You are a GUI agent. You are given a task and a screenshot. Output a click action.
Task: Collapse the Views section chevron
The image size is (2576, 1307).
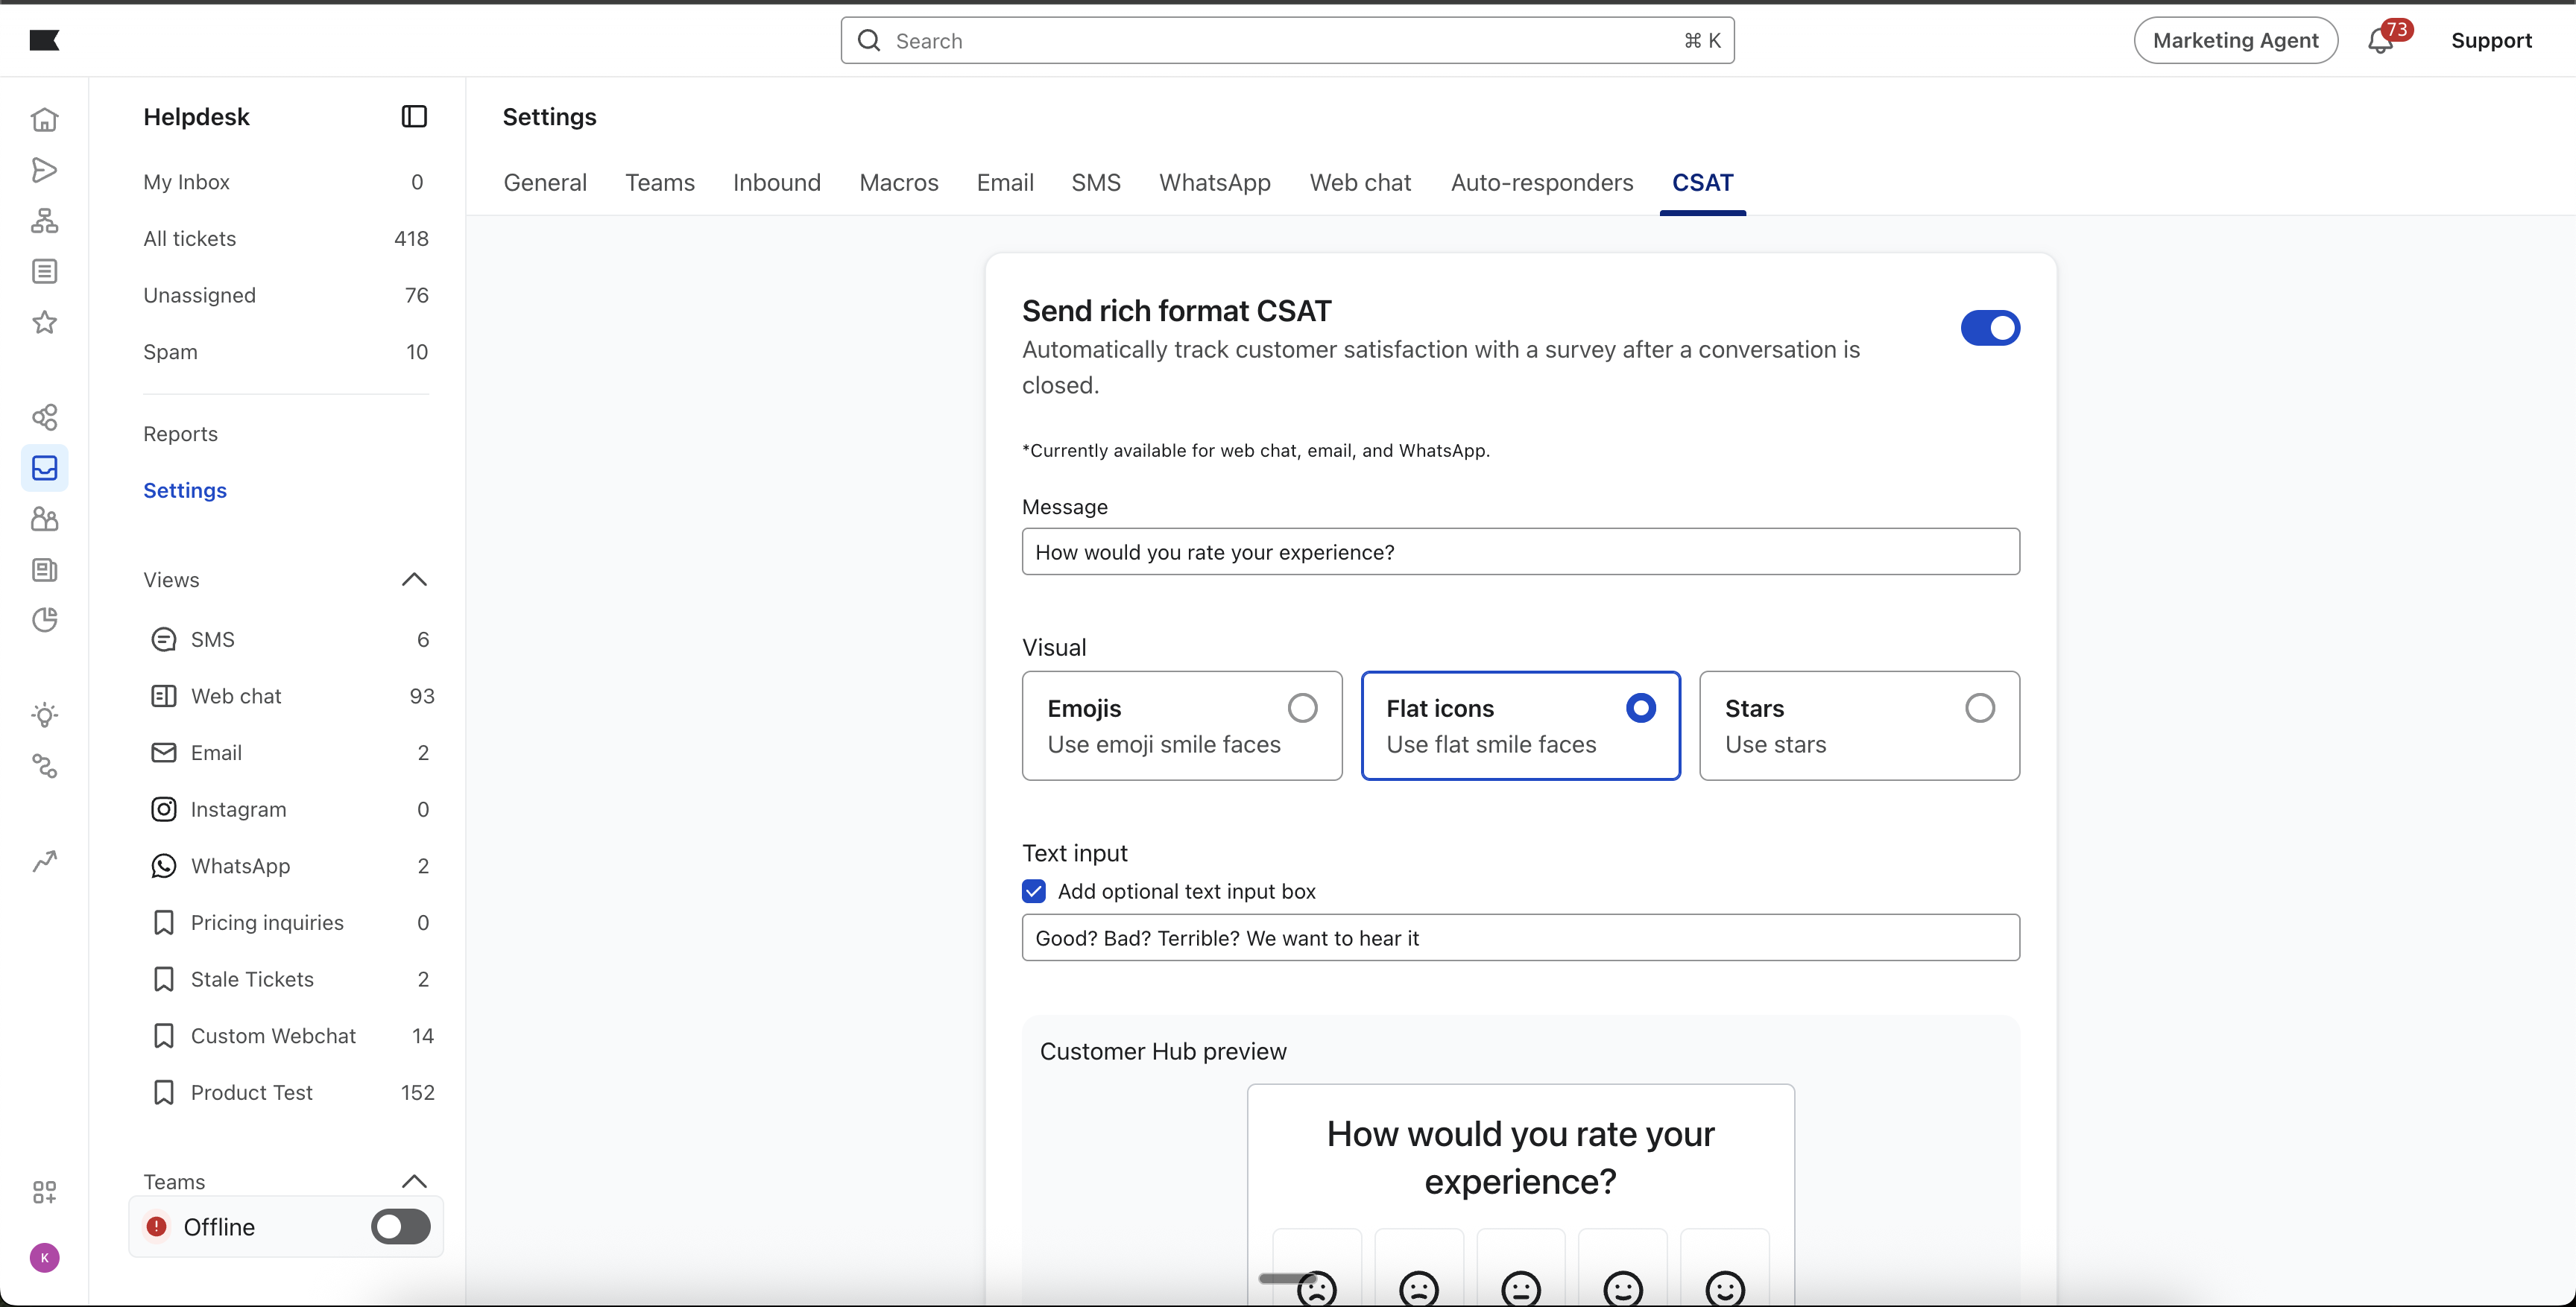tap(414, 580)
